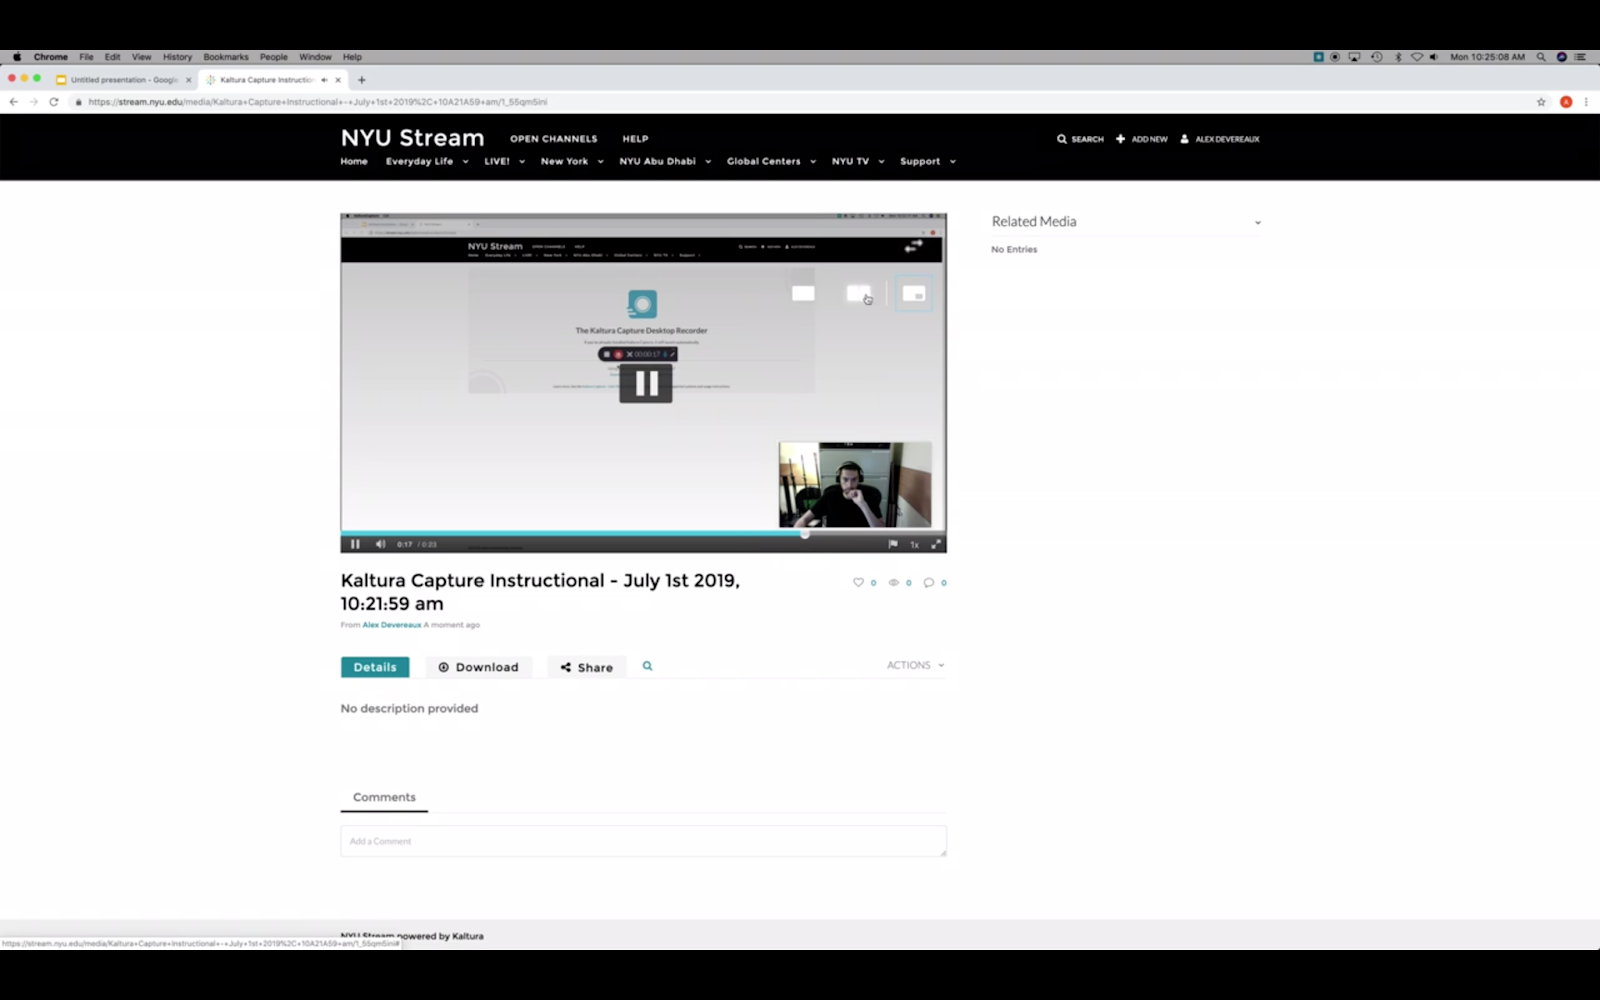Open the Apple menu
1600x1000 pixels.
click(17, 57)
